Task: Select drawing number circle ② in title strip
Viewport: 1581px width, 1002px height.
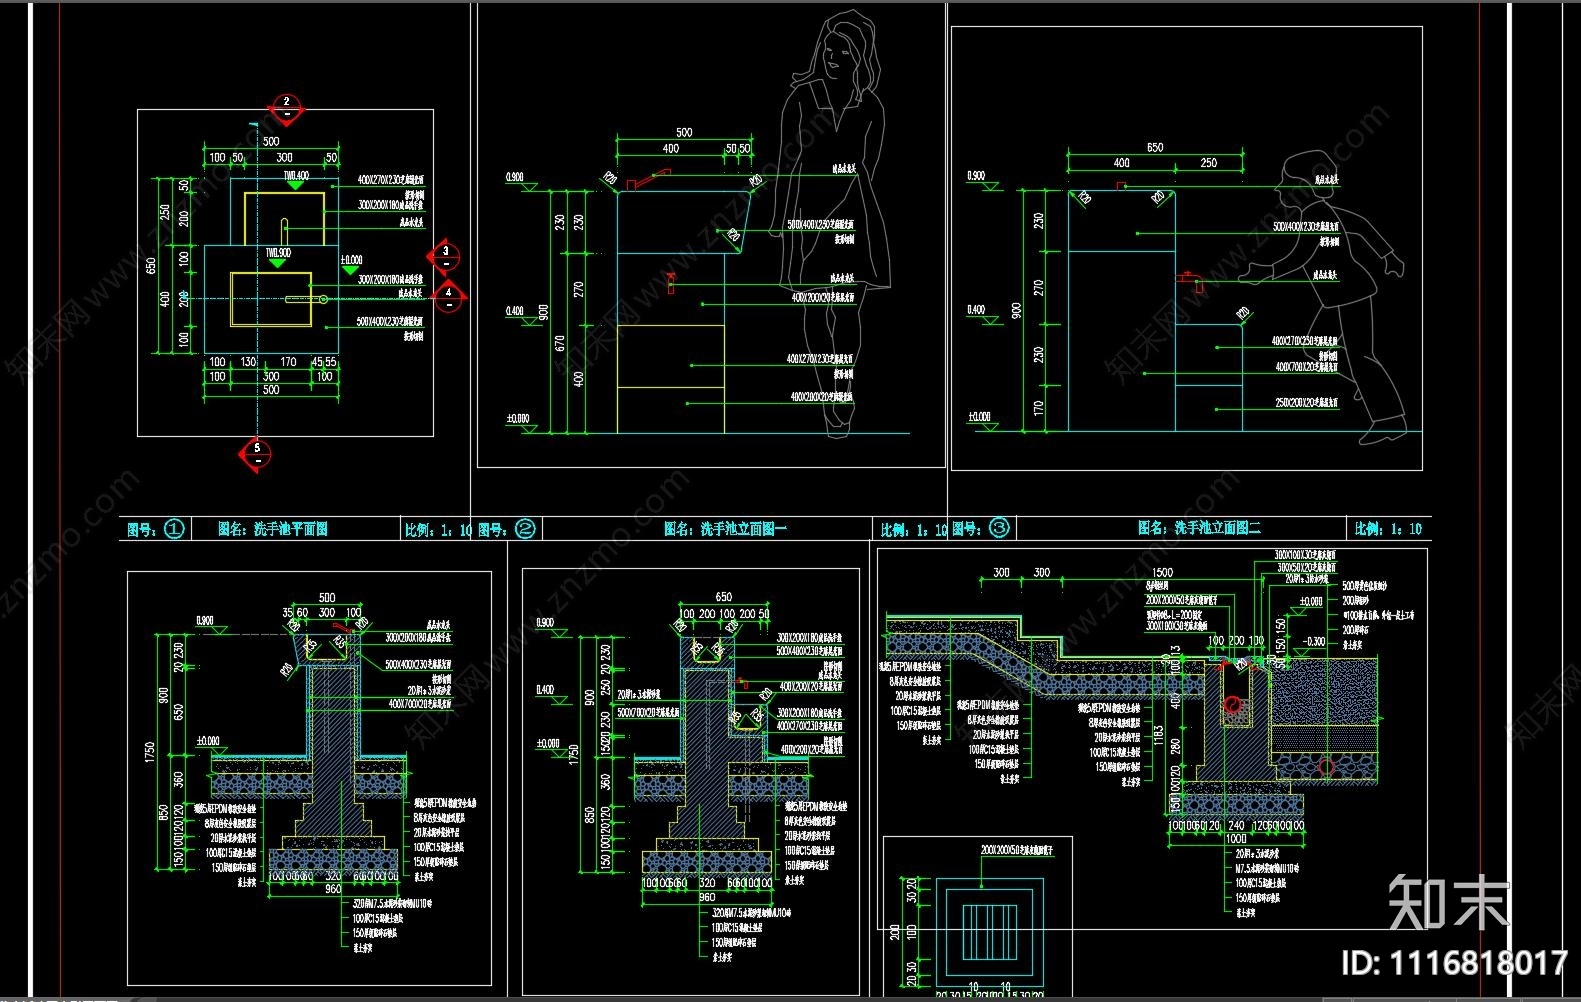Action: point(524,529)
